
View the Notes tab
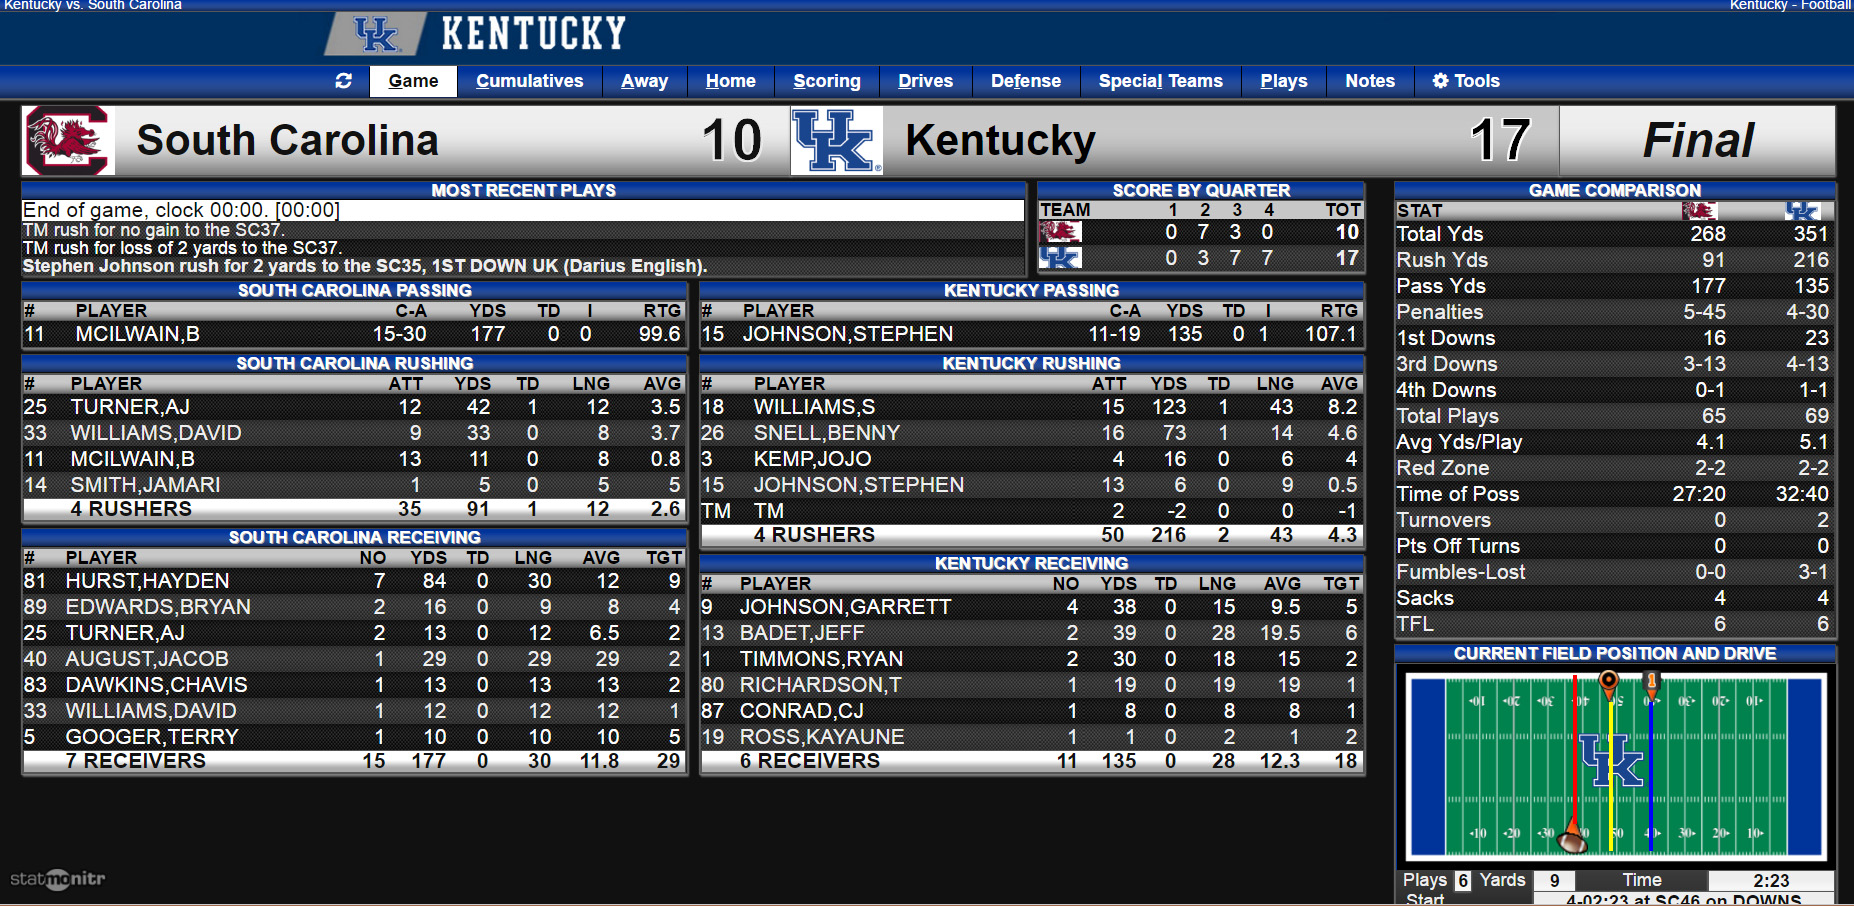click(x=1370, y=81)
